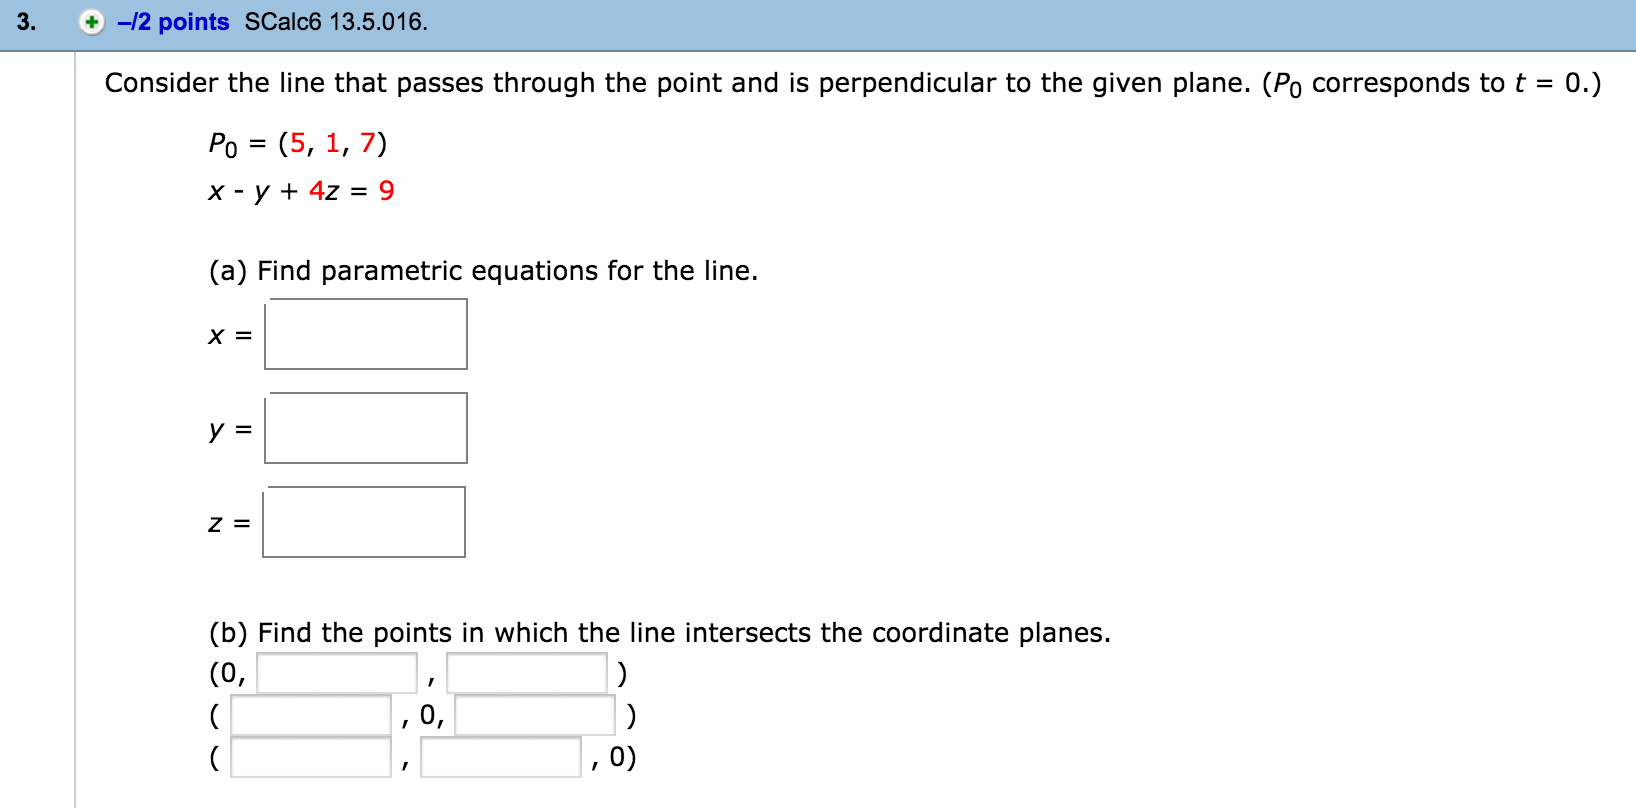The height and width of the screenshot is (808, 1636).
Task: Click inside the y = answer box
Action: (x=365, y=428)
